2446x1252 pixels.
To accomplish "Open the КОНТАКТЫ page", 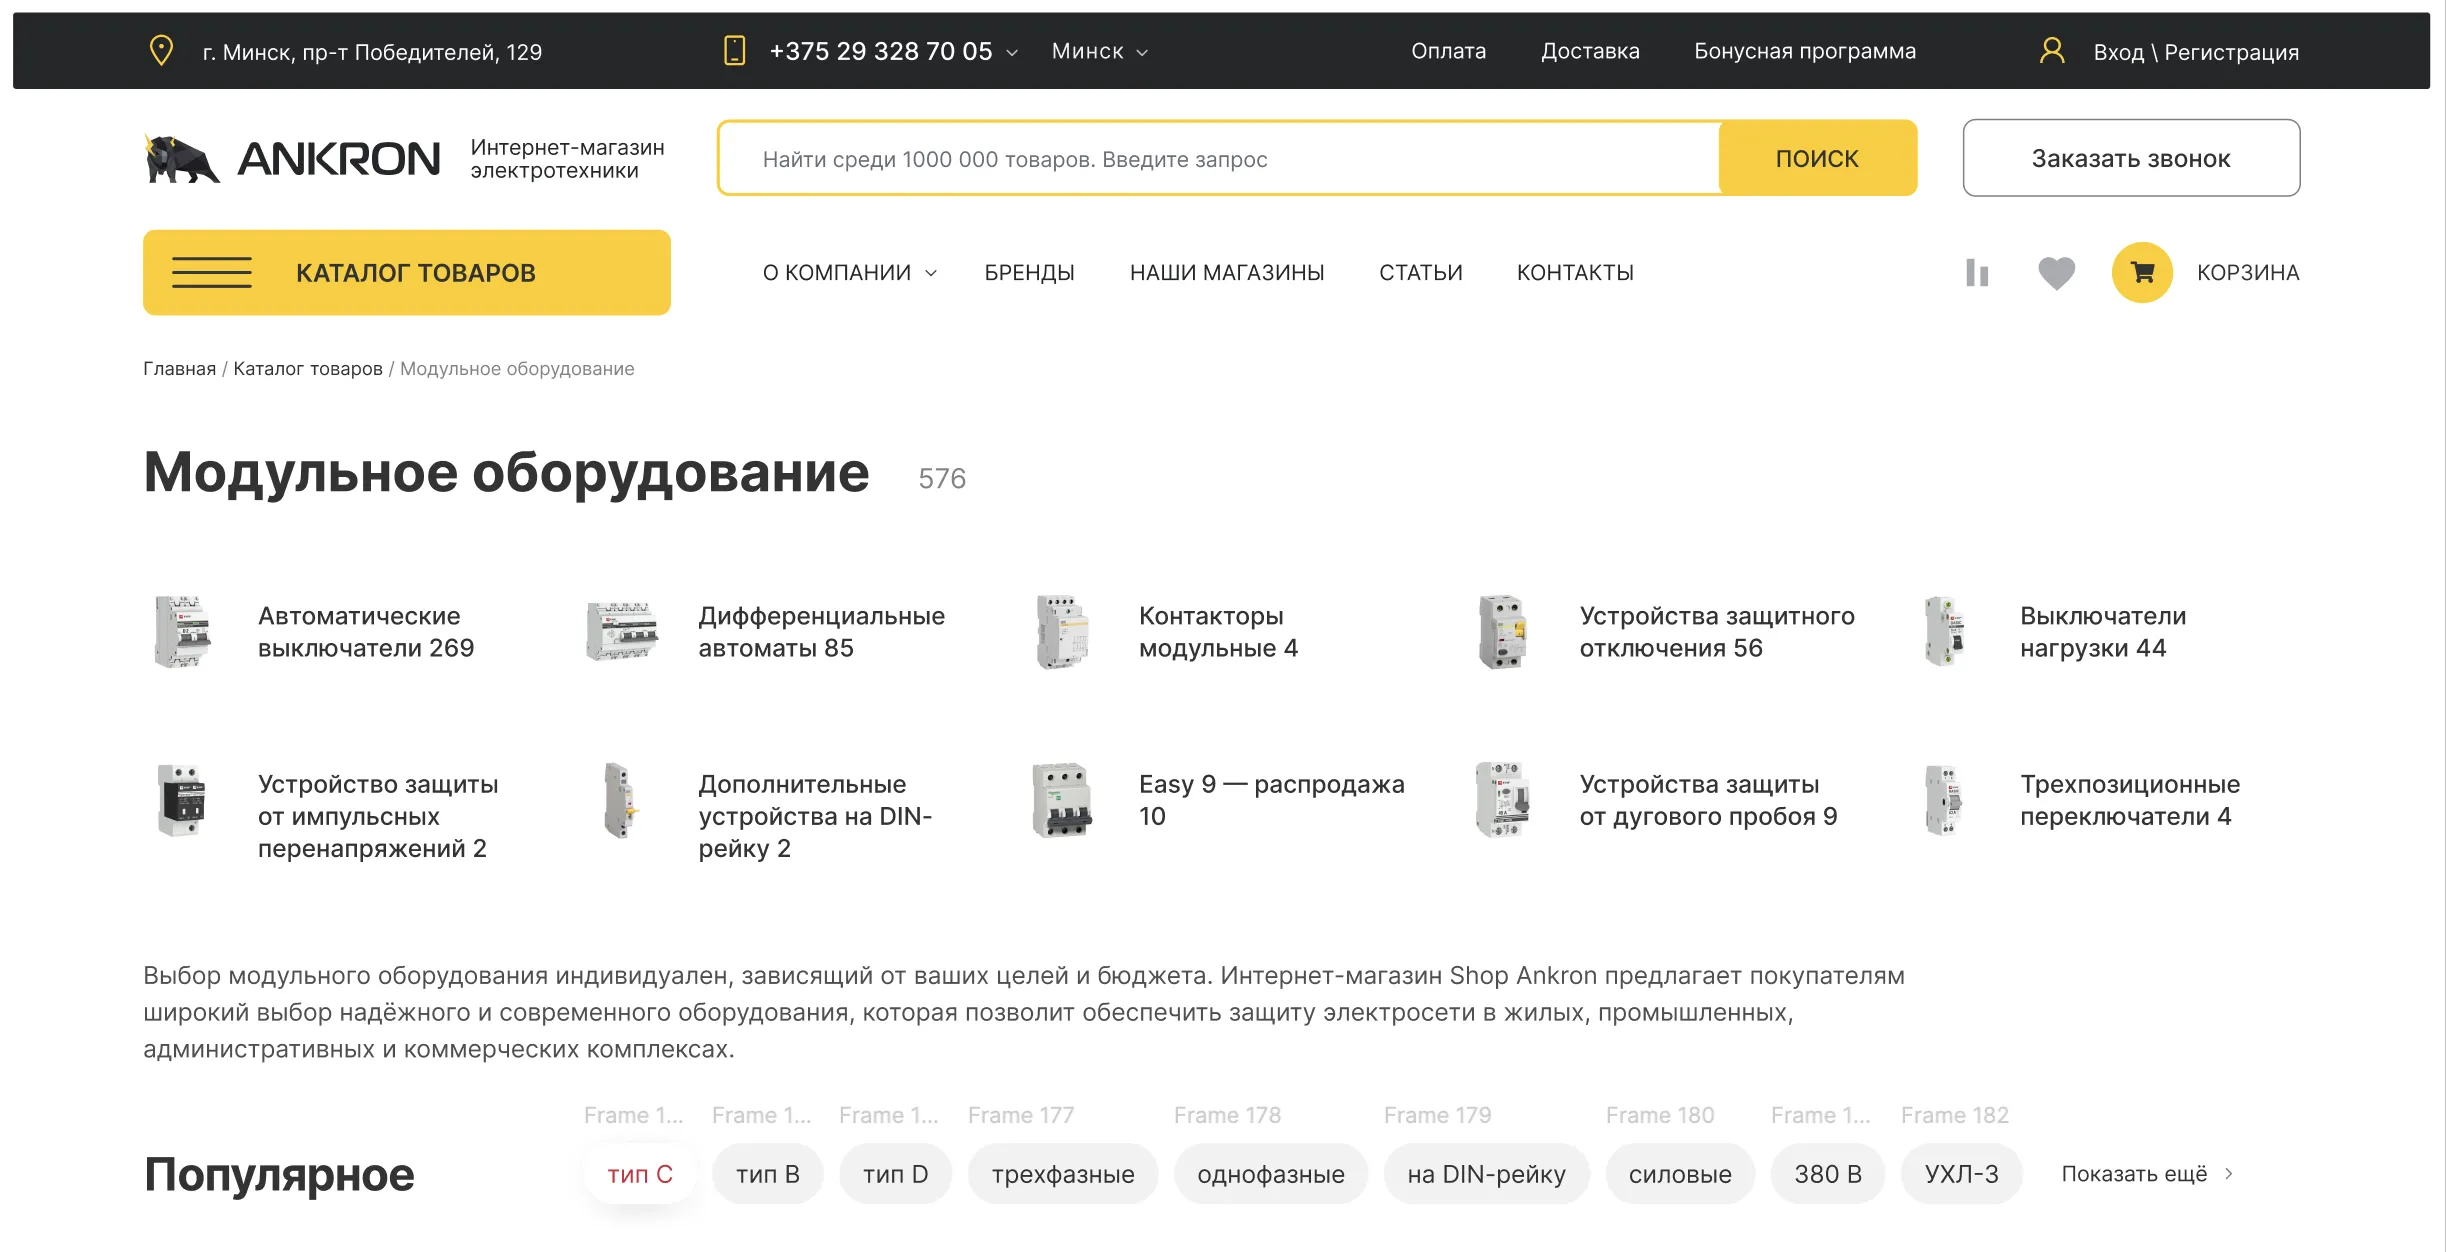I will coord(1575,272).
